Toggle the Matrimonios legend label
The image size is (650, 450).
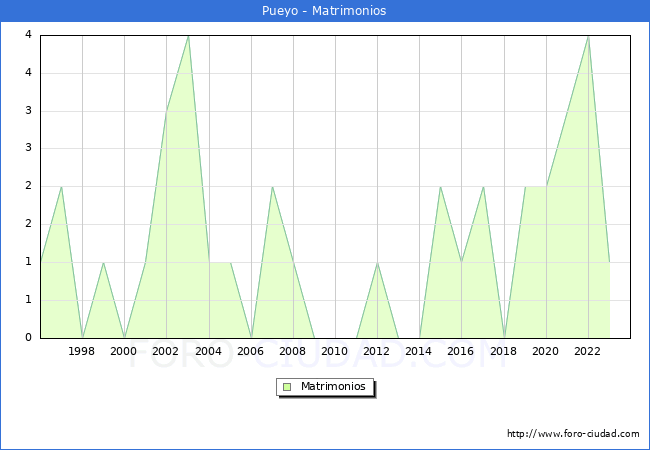click(332, 386)
